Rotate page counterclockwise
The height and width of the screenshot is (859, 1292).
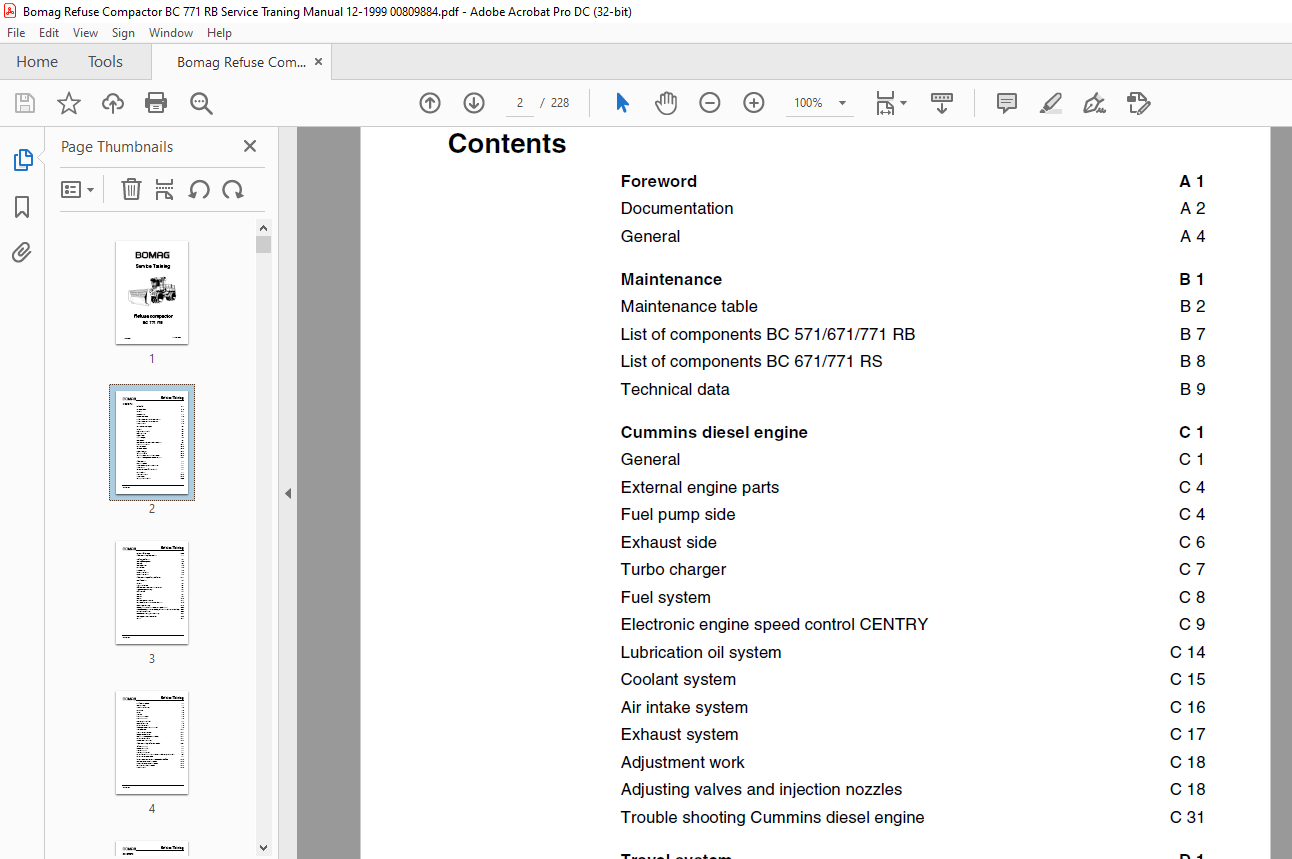coord(199,189)
